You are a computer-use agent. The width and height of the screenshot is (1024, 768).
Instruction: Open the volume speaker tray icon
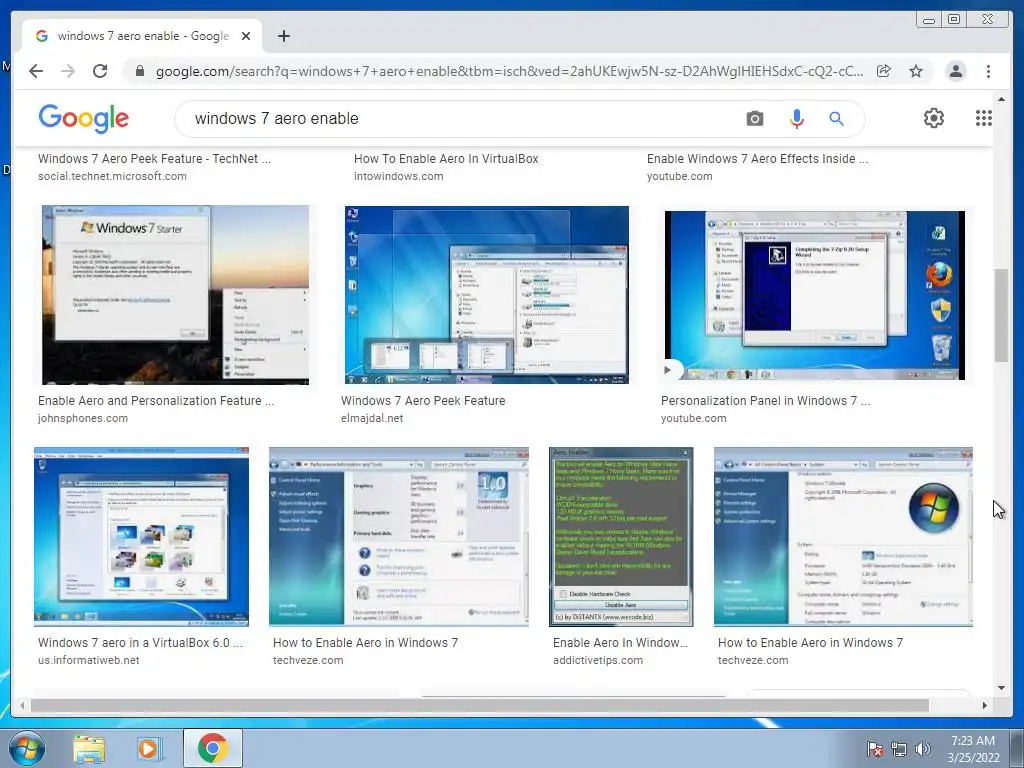pyautogui.click(x=922, y=750)
